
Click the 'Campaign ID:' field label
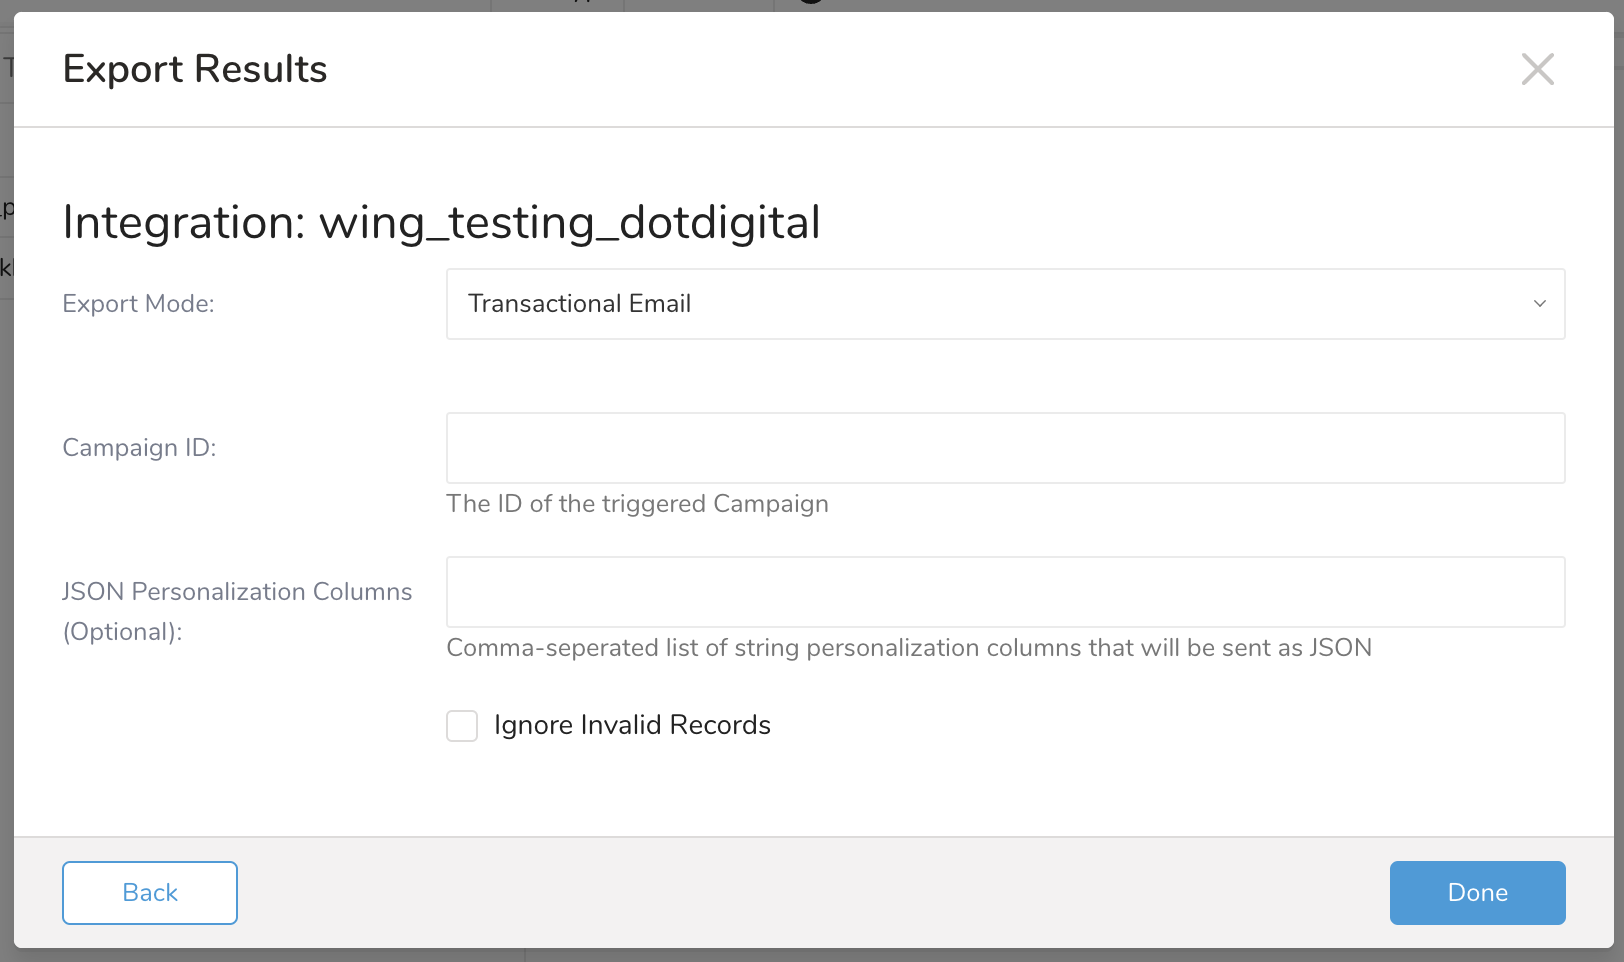point(139,448)
